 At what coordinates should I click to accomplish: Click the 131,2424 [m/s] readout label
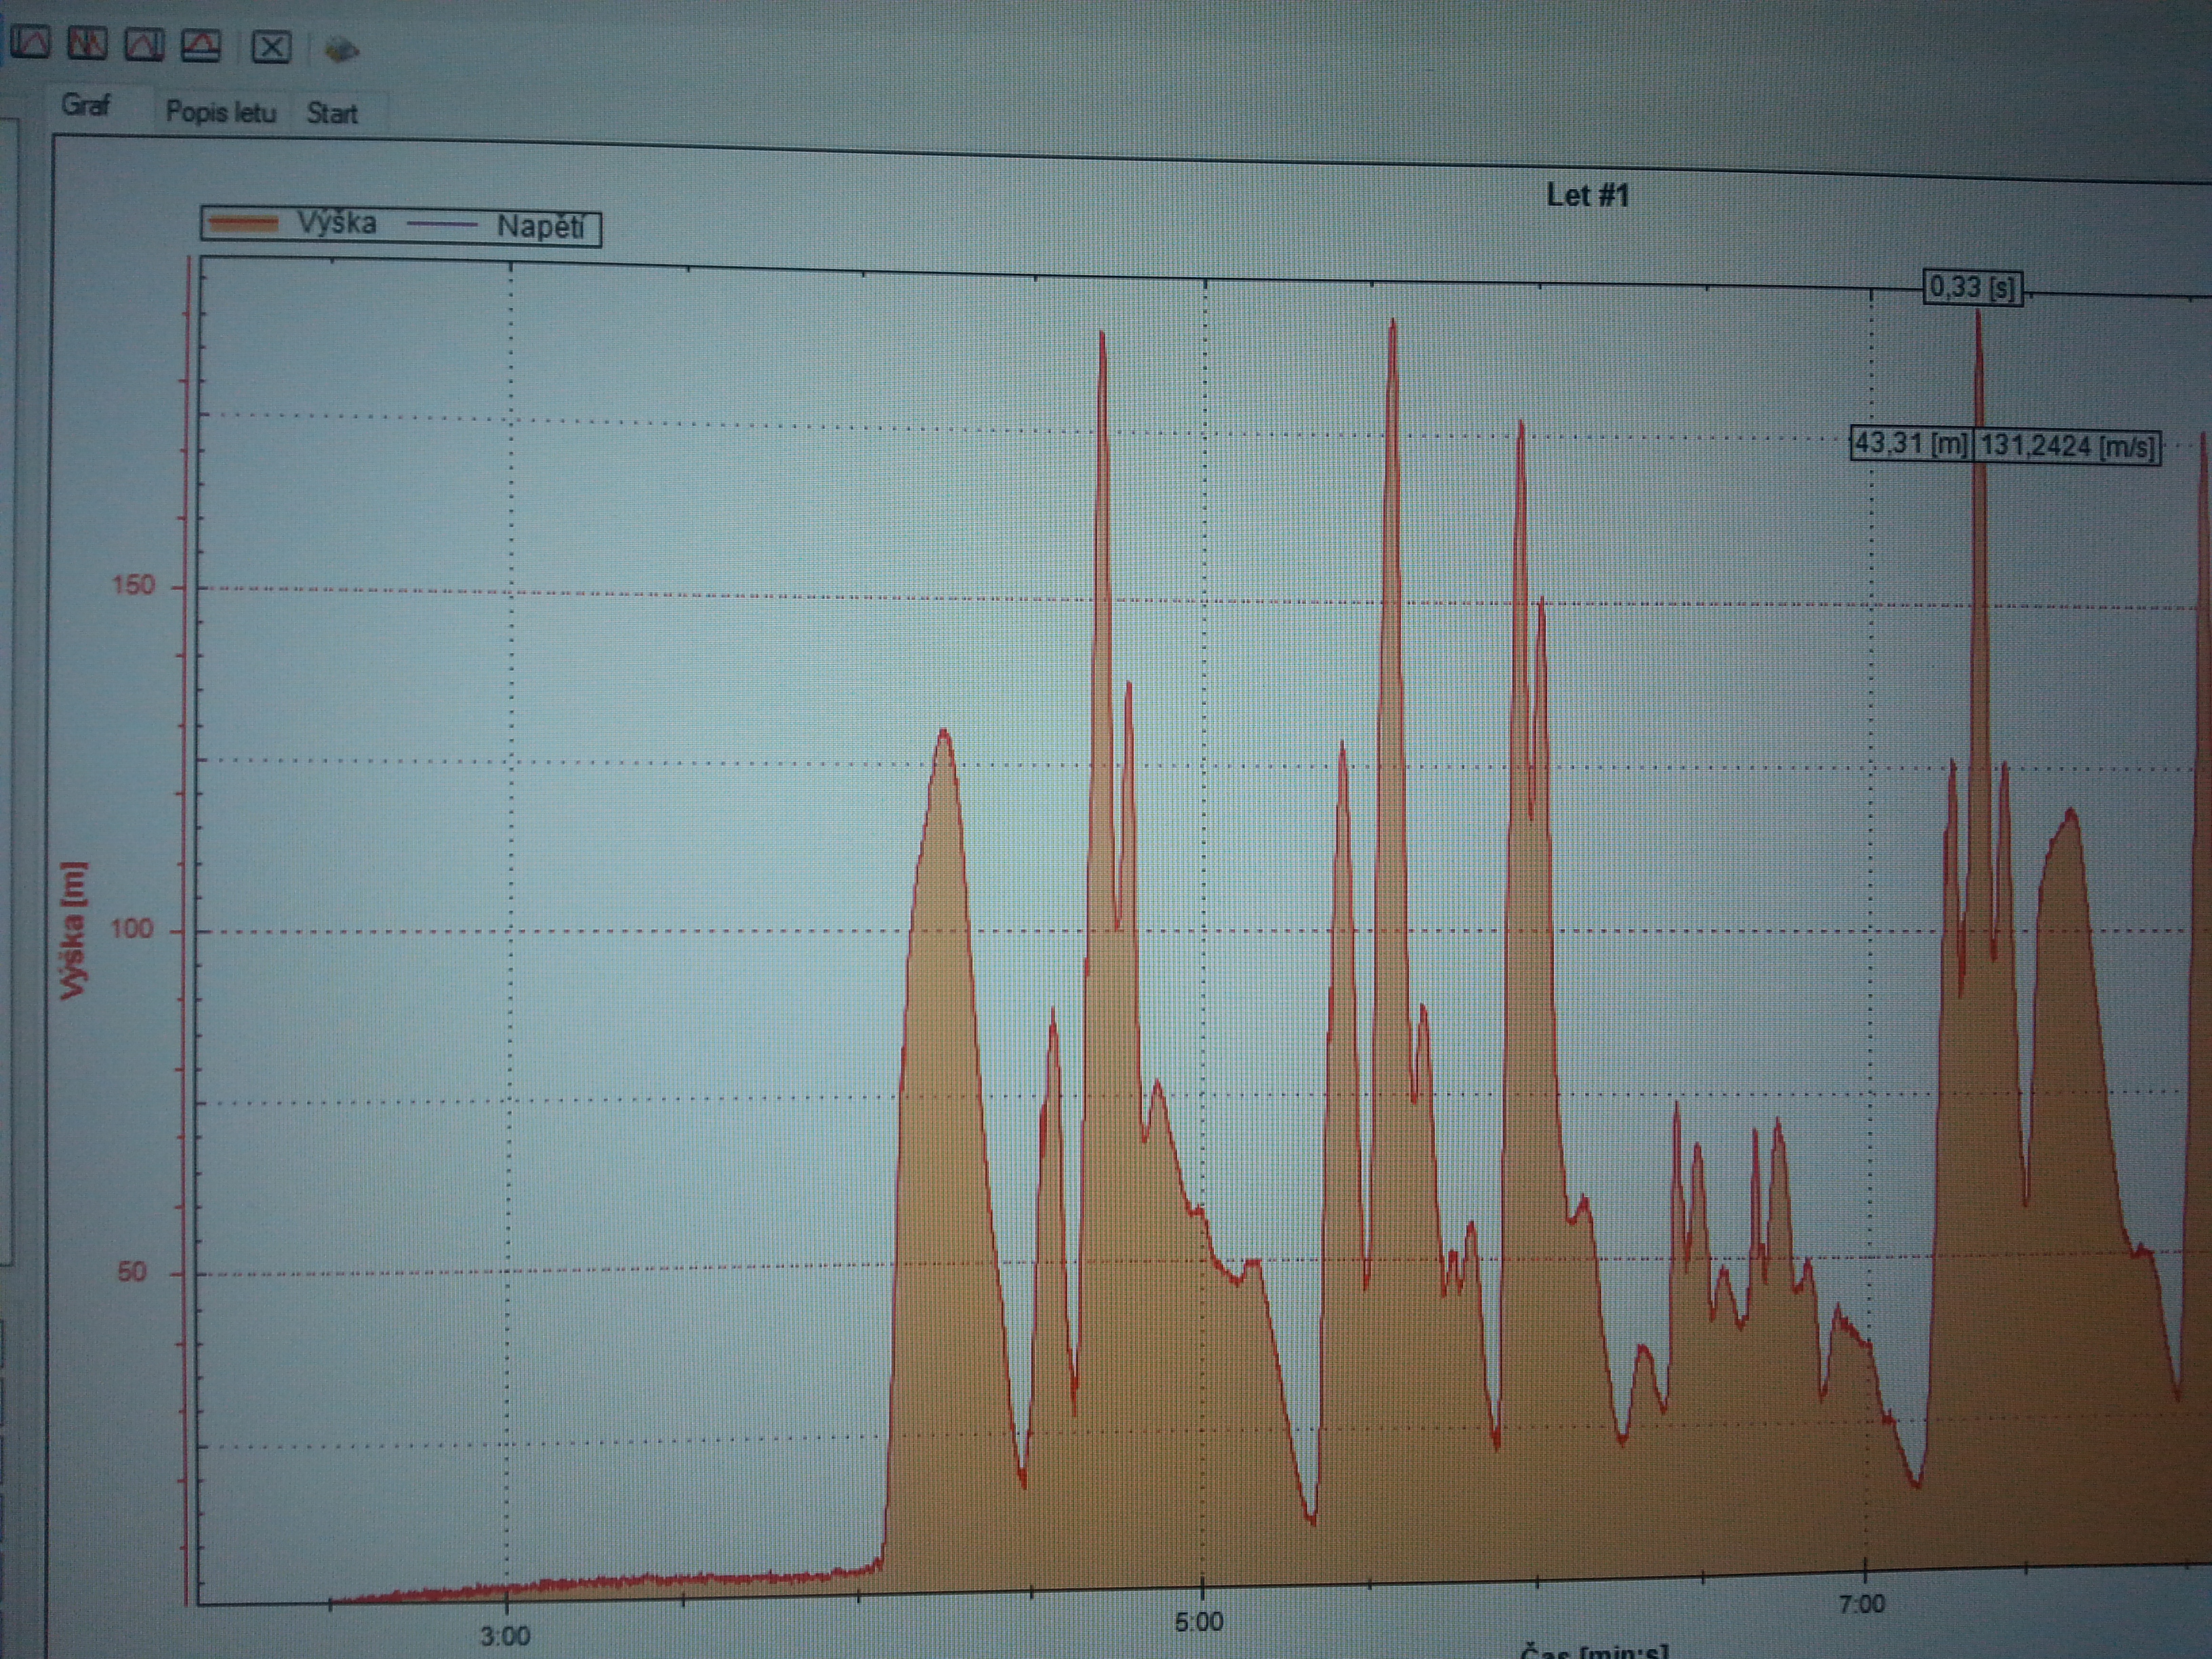tap(2067, 446)
